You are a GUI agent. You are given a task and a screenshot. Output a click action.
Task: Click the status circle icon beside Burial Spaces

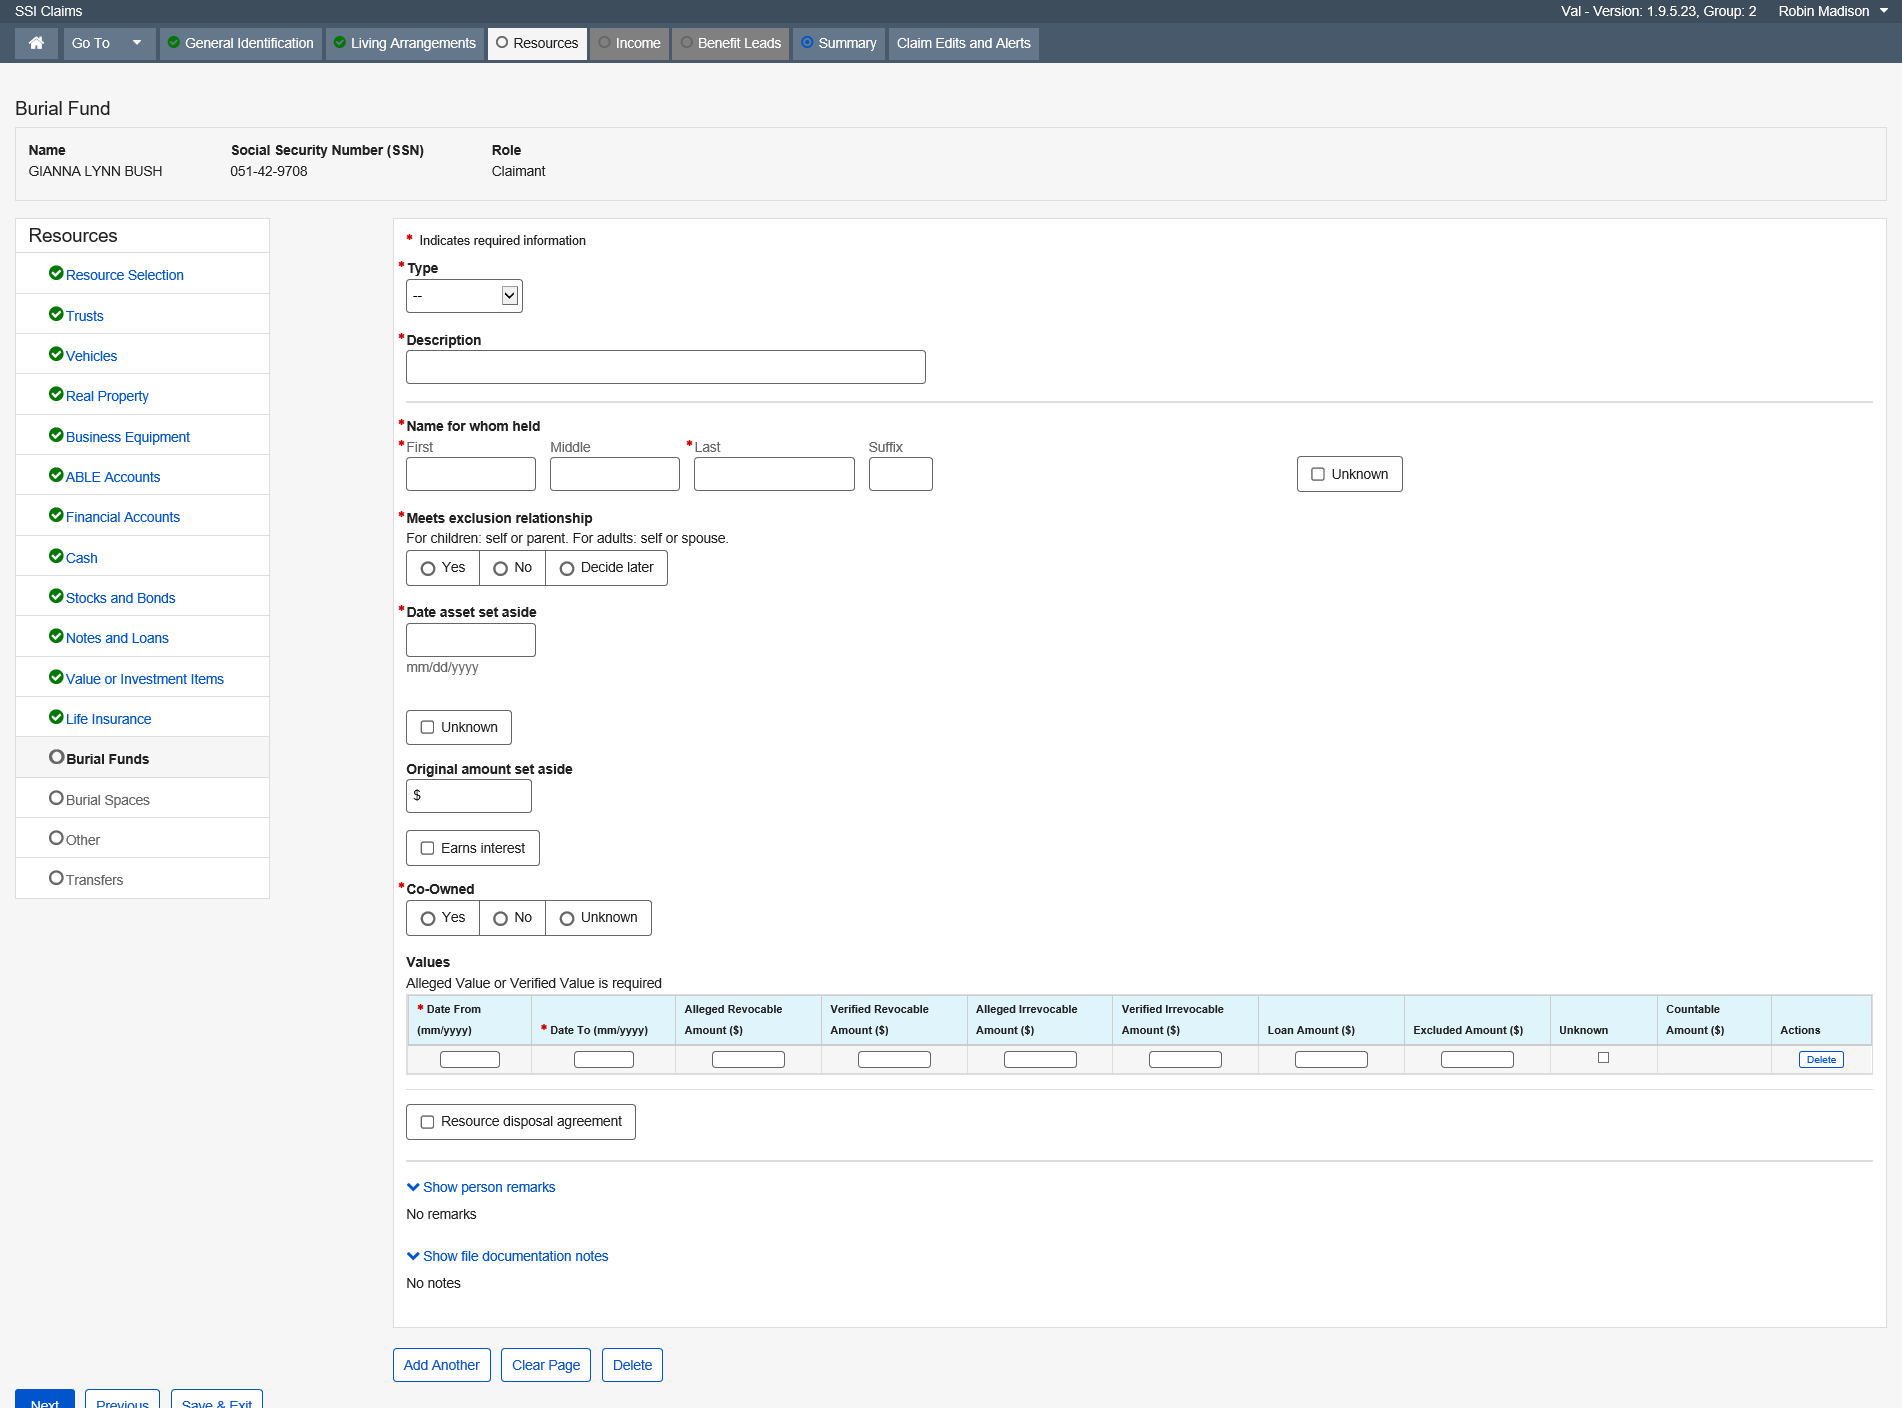[56, 798]
